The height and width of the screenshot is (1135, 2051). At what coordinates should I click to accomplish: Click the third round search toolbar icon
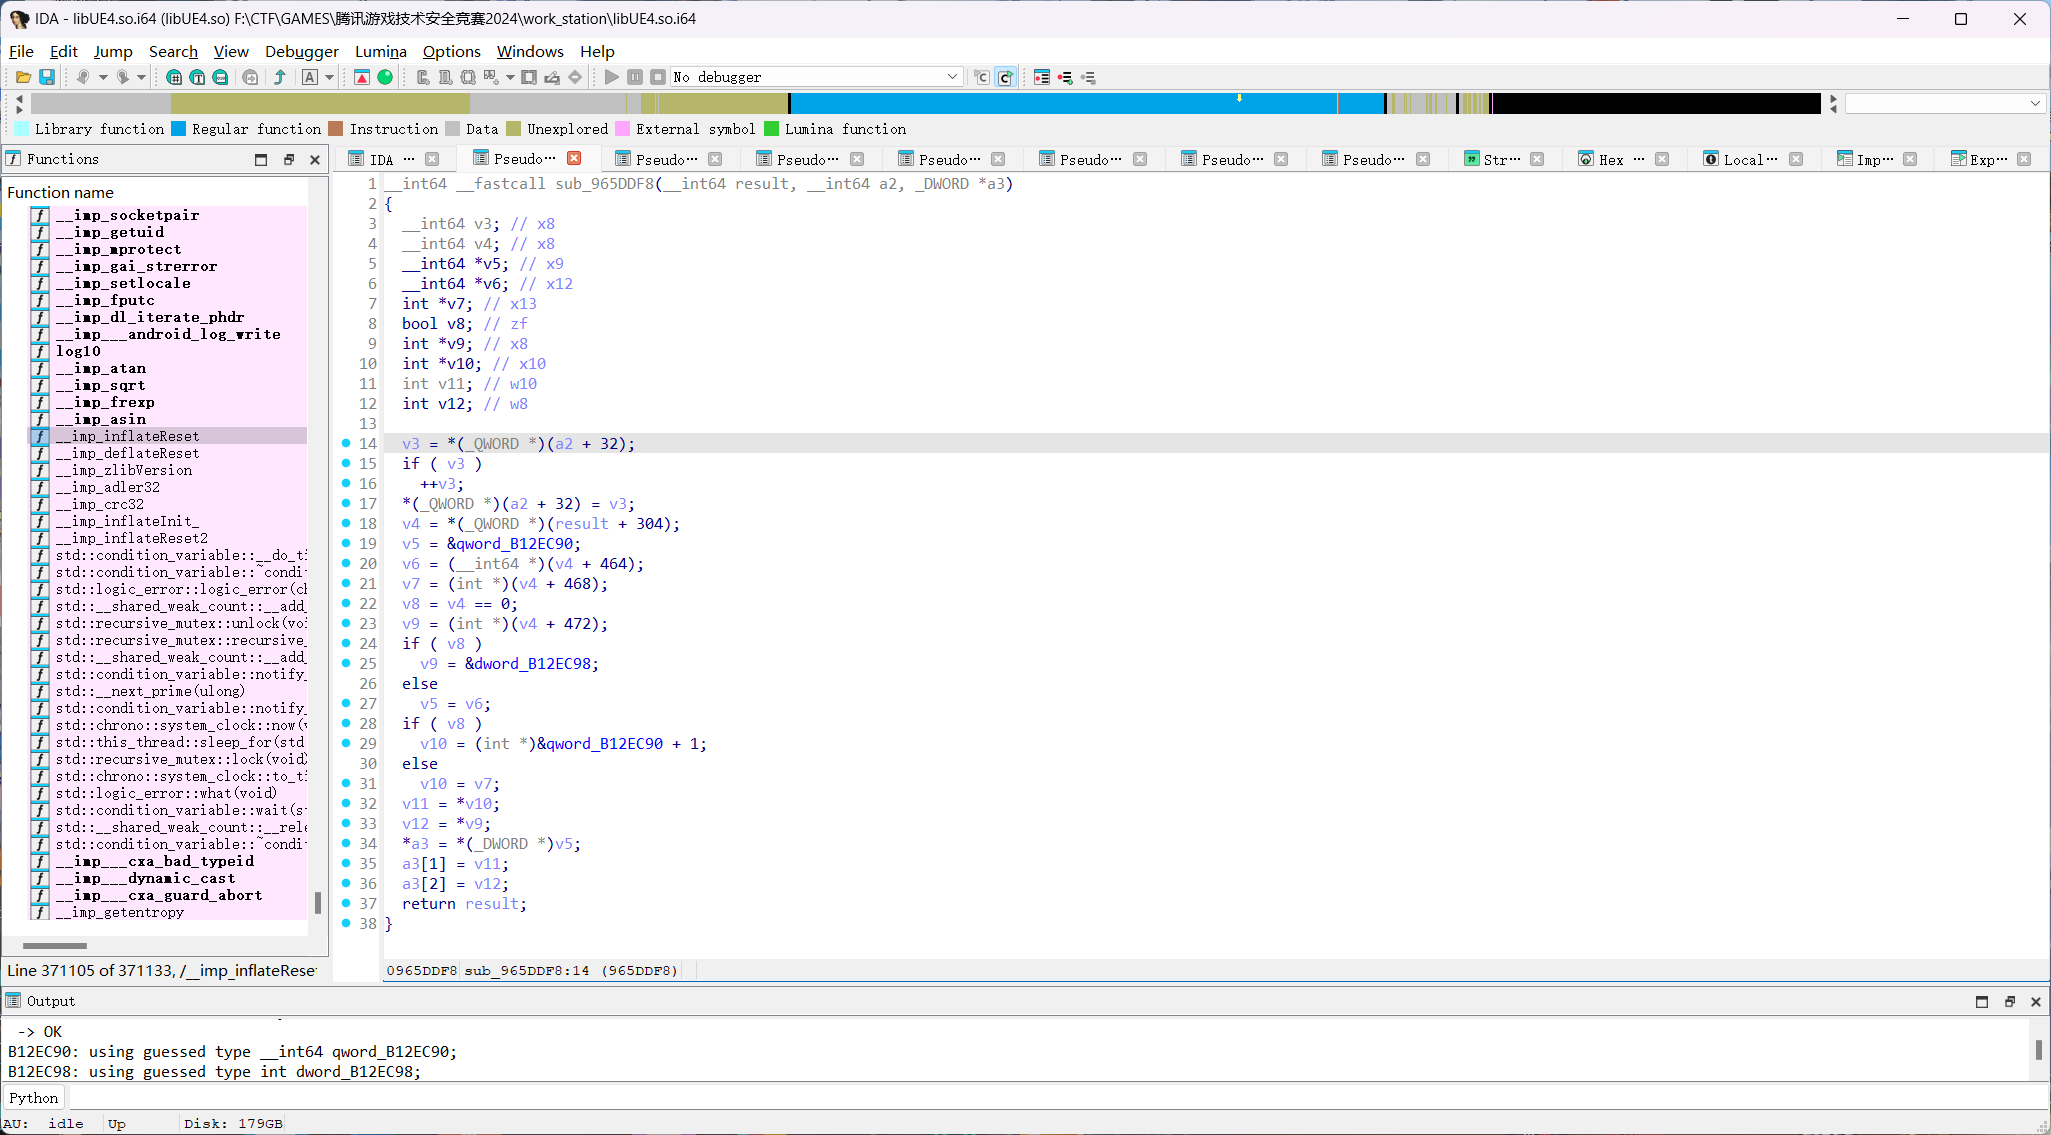220,77
